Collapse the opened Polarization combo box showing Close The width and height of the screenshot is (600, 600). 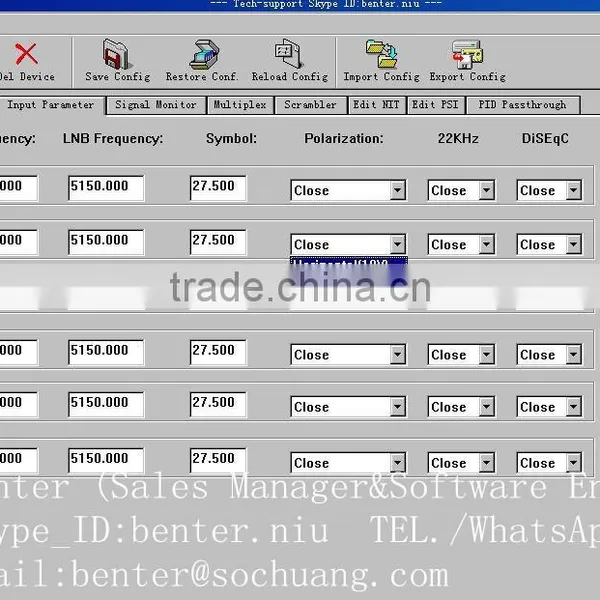coord(398,244)
